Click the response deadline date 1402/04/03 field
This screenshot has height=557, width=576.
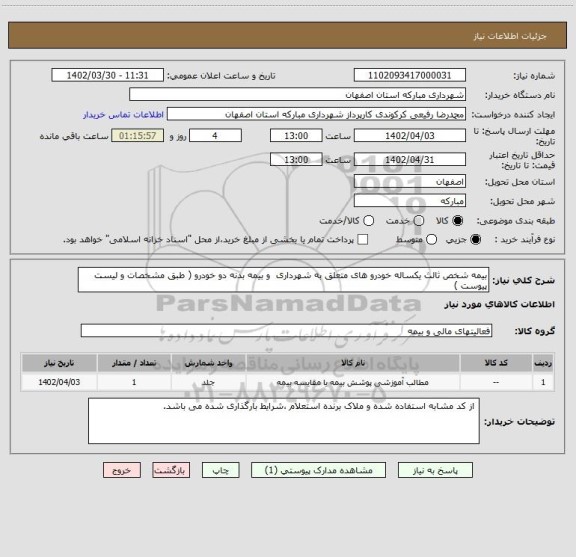(x=410, y=136)
